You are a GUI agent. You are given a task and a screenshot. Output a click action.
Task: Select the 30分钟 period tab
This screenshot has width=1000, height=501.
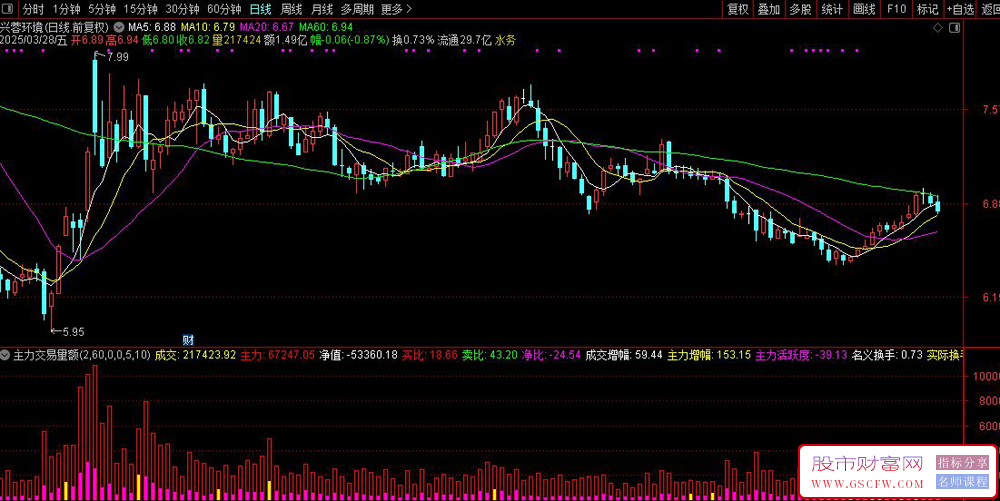point(182,9)
